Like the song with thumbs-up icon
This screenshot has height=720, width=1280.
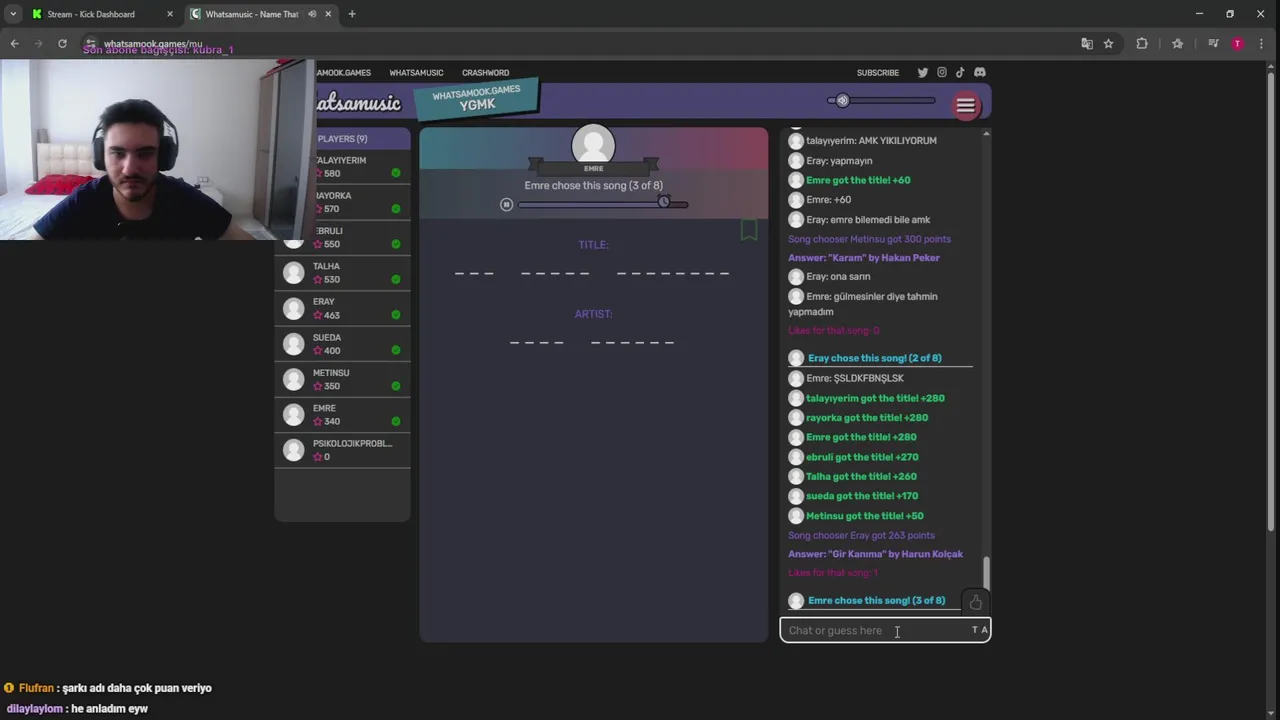pyautogui.click(x=975, y=602)
